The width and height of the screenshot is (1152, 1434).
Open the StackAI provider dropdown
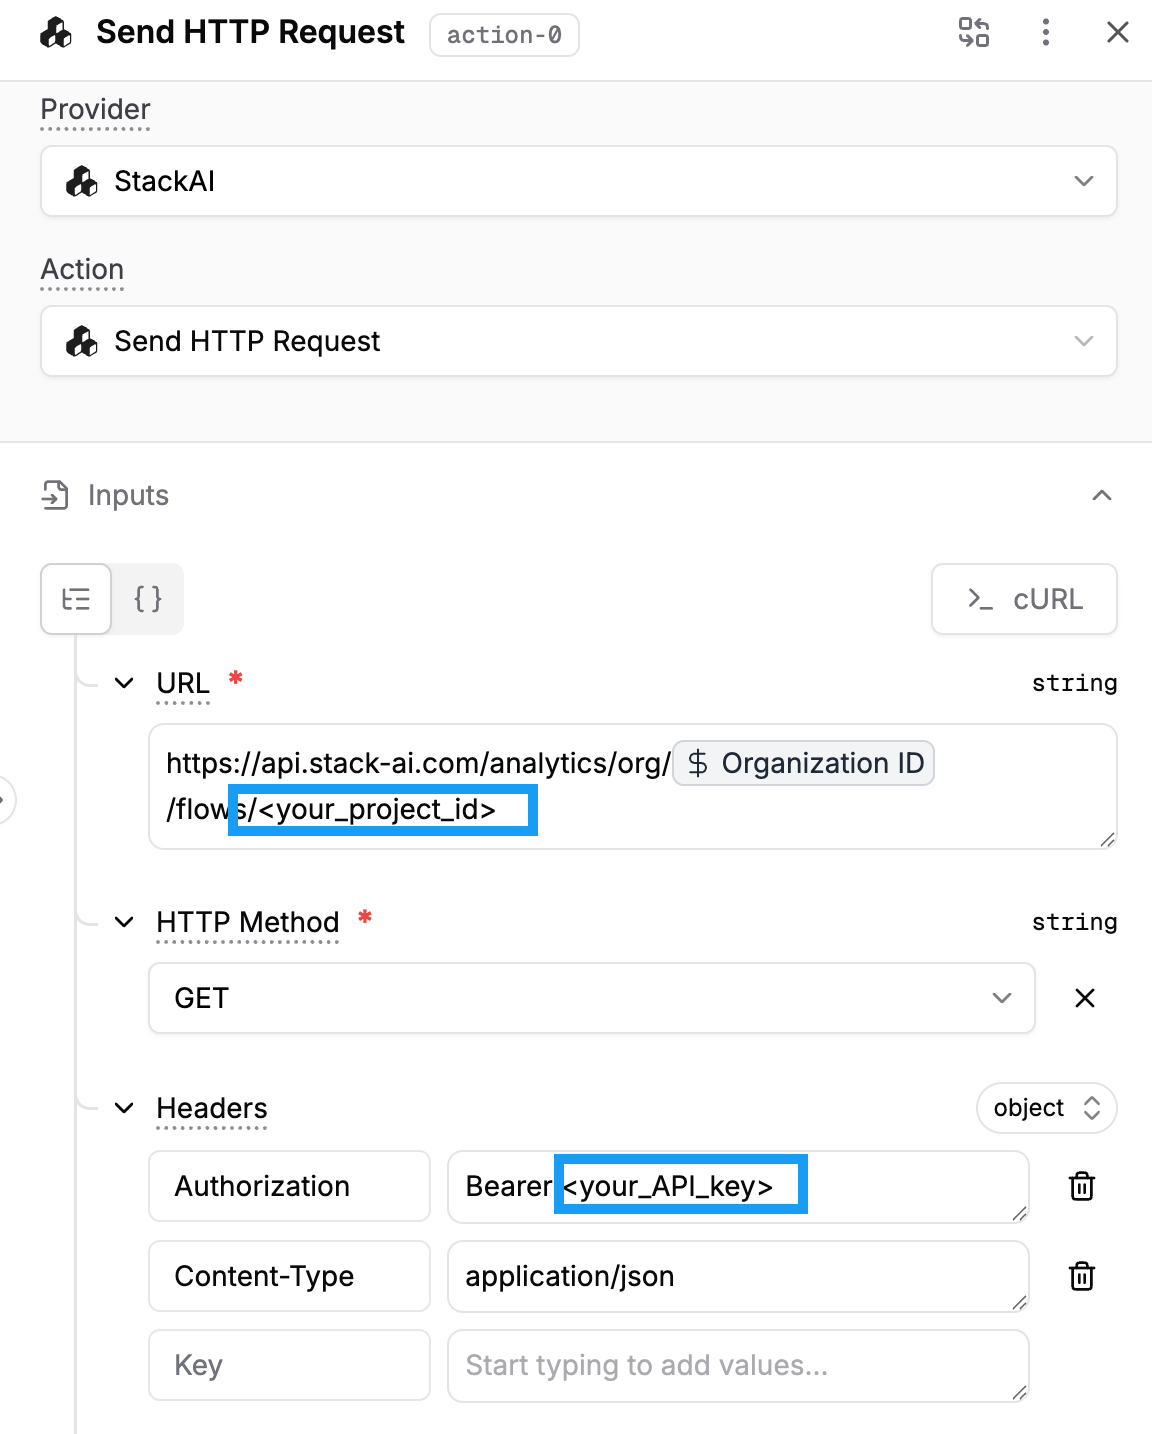(578, 181)
